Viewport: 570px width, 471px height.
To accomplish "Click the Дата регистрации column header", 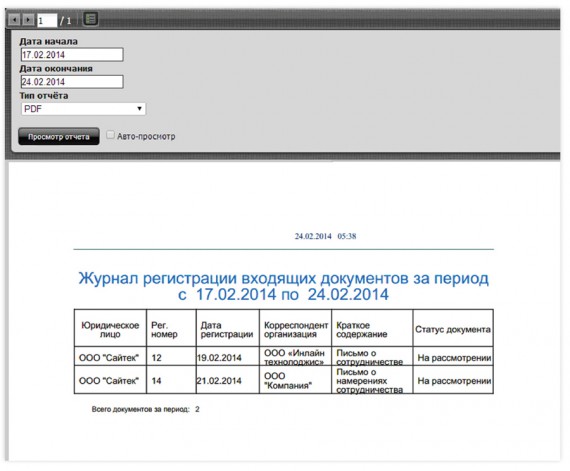I will click(228, 328).
